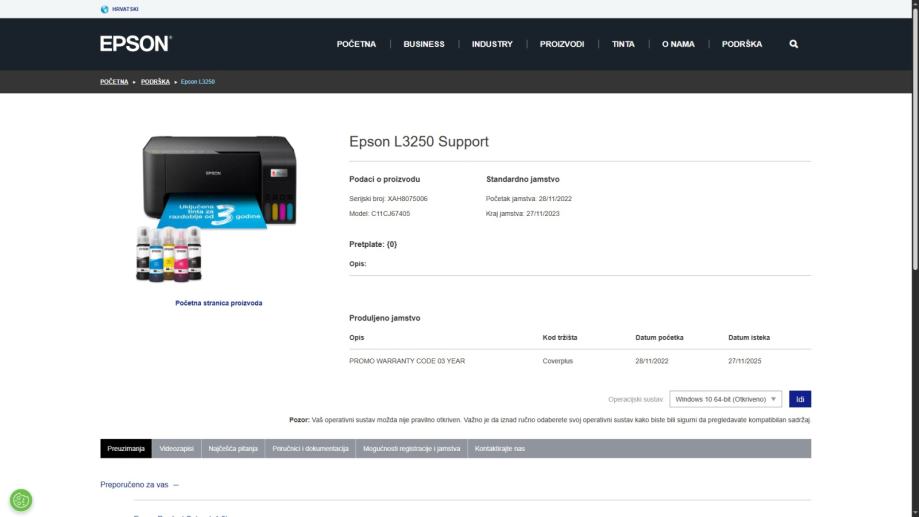Switch to the Videozapisi tab
The height and width of the screenshot is (517, 919).
tap(176, 448)
